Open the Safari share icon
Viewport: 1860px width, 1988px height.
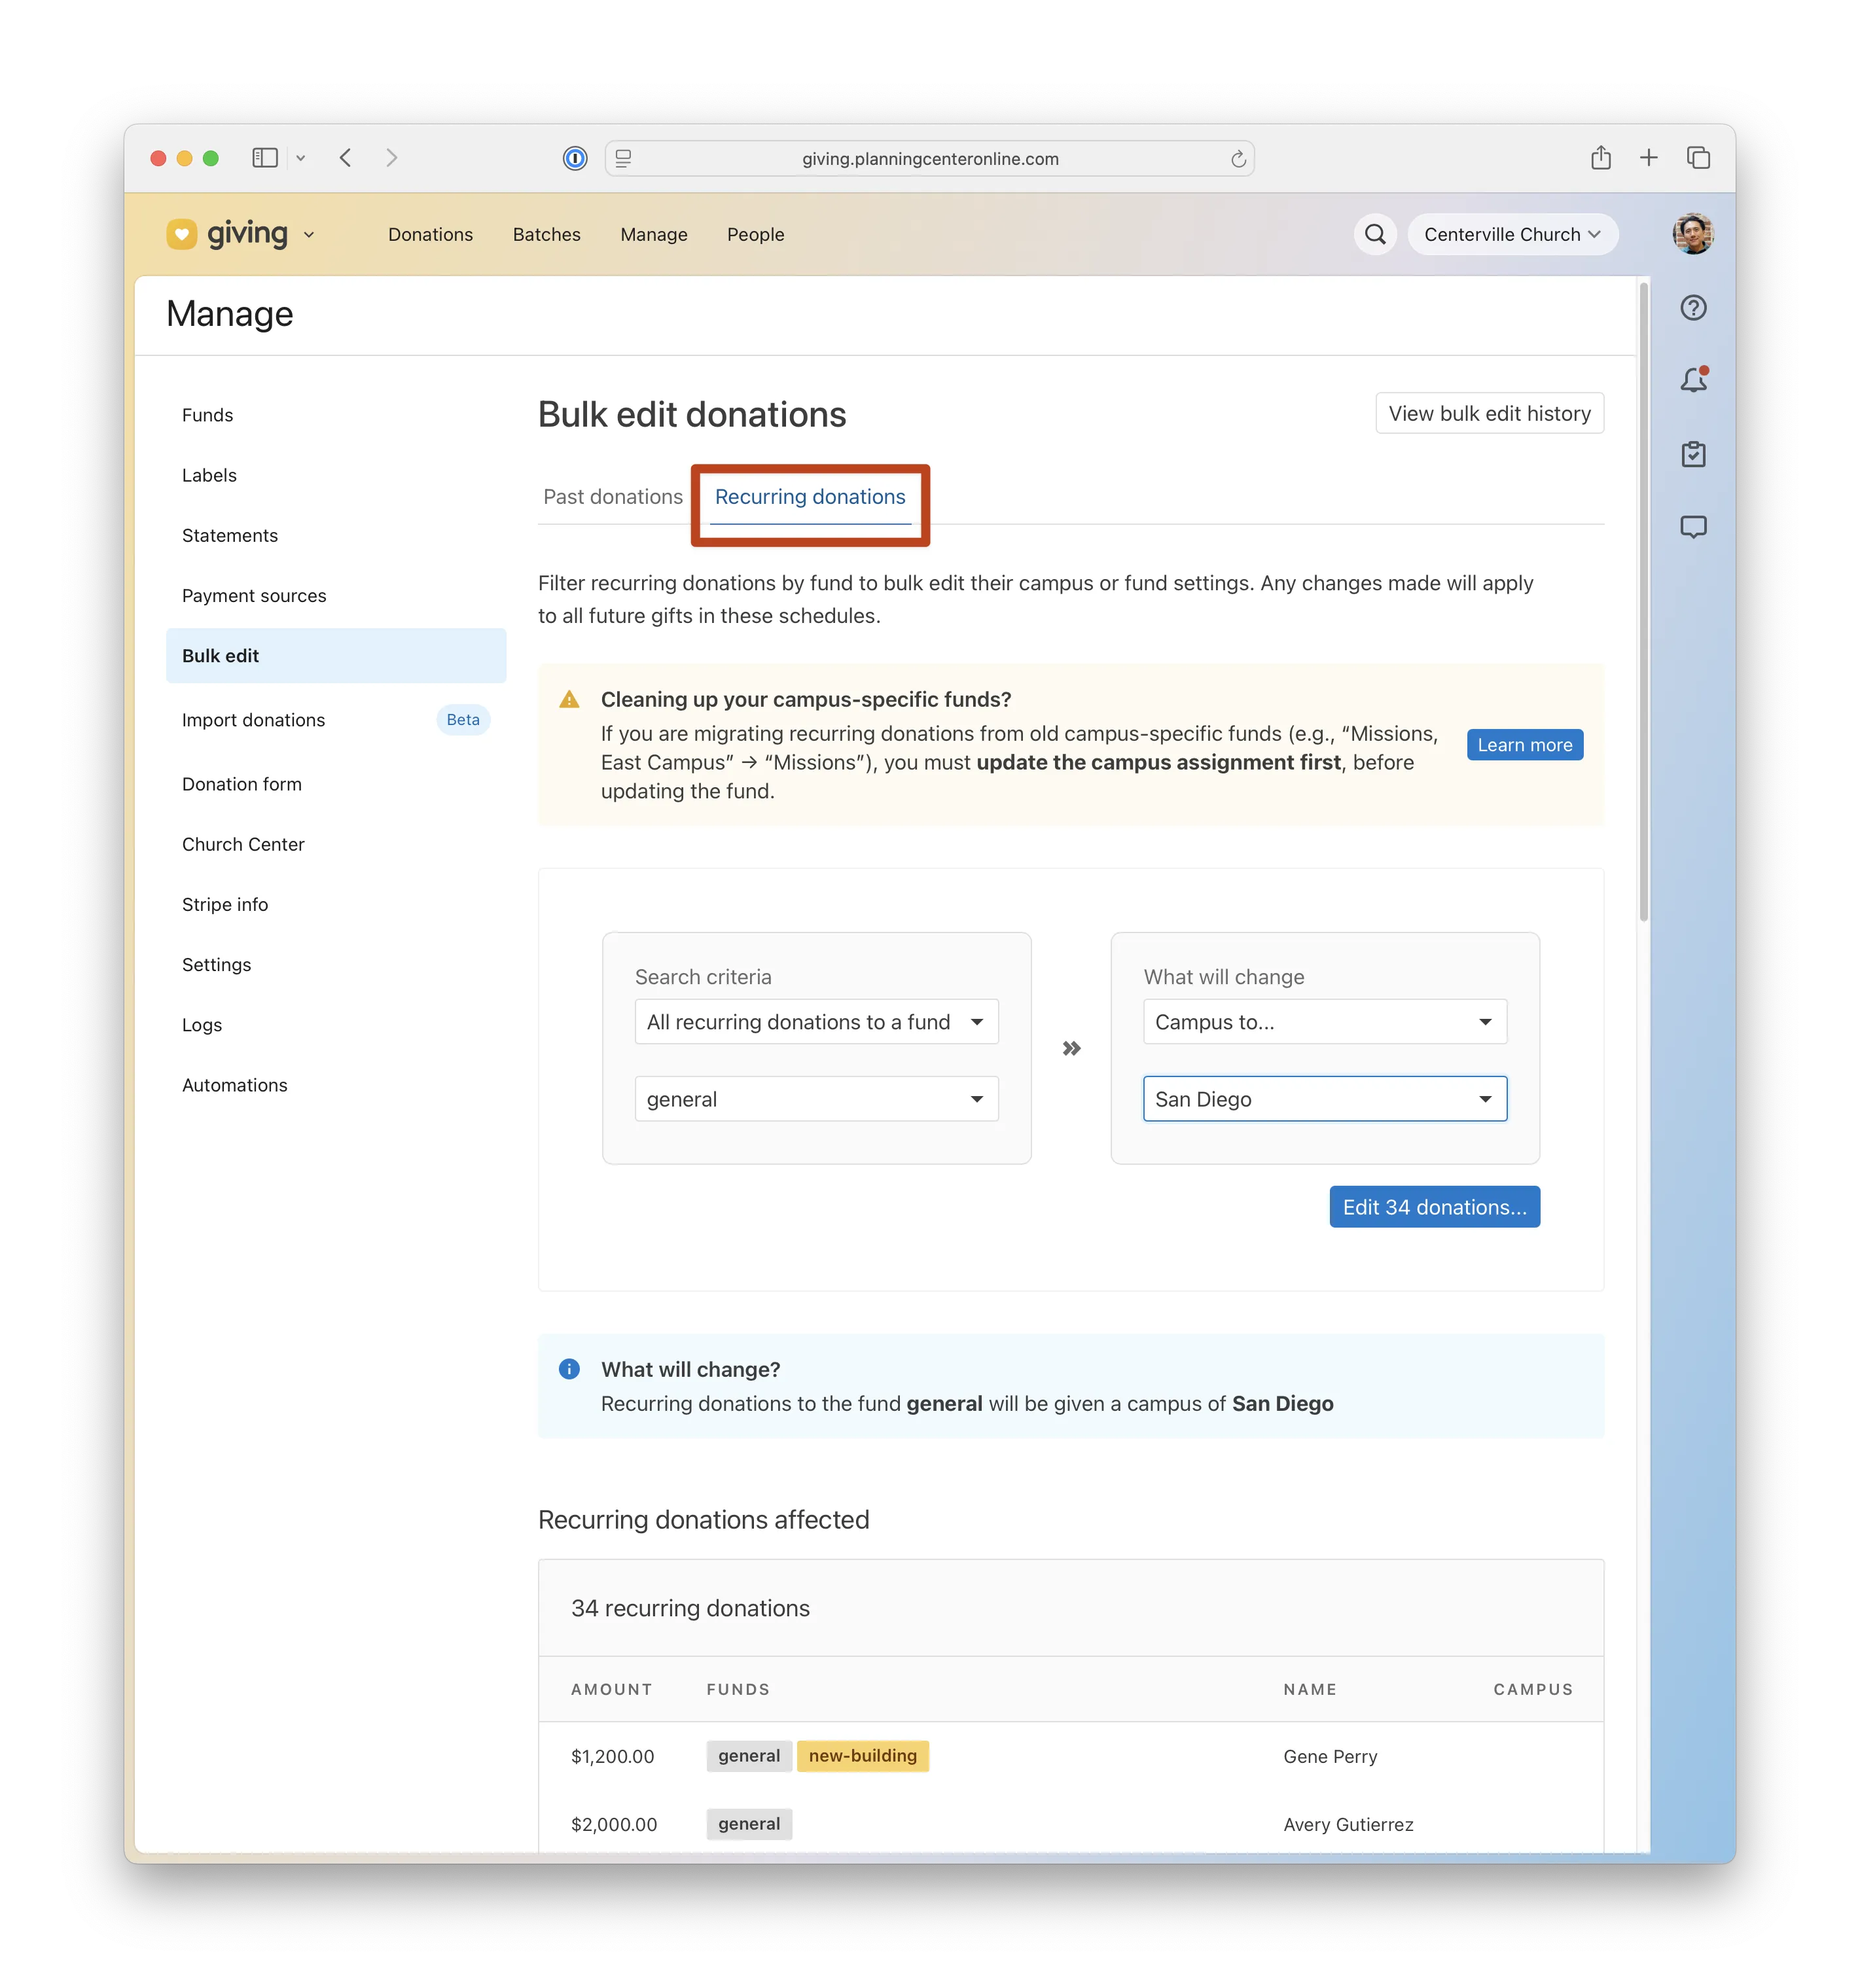(x=1601, y=157)
